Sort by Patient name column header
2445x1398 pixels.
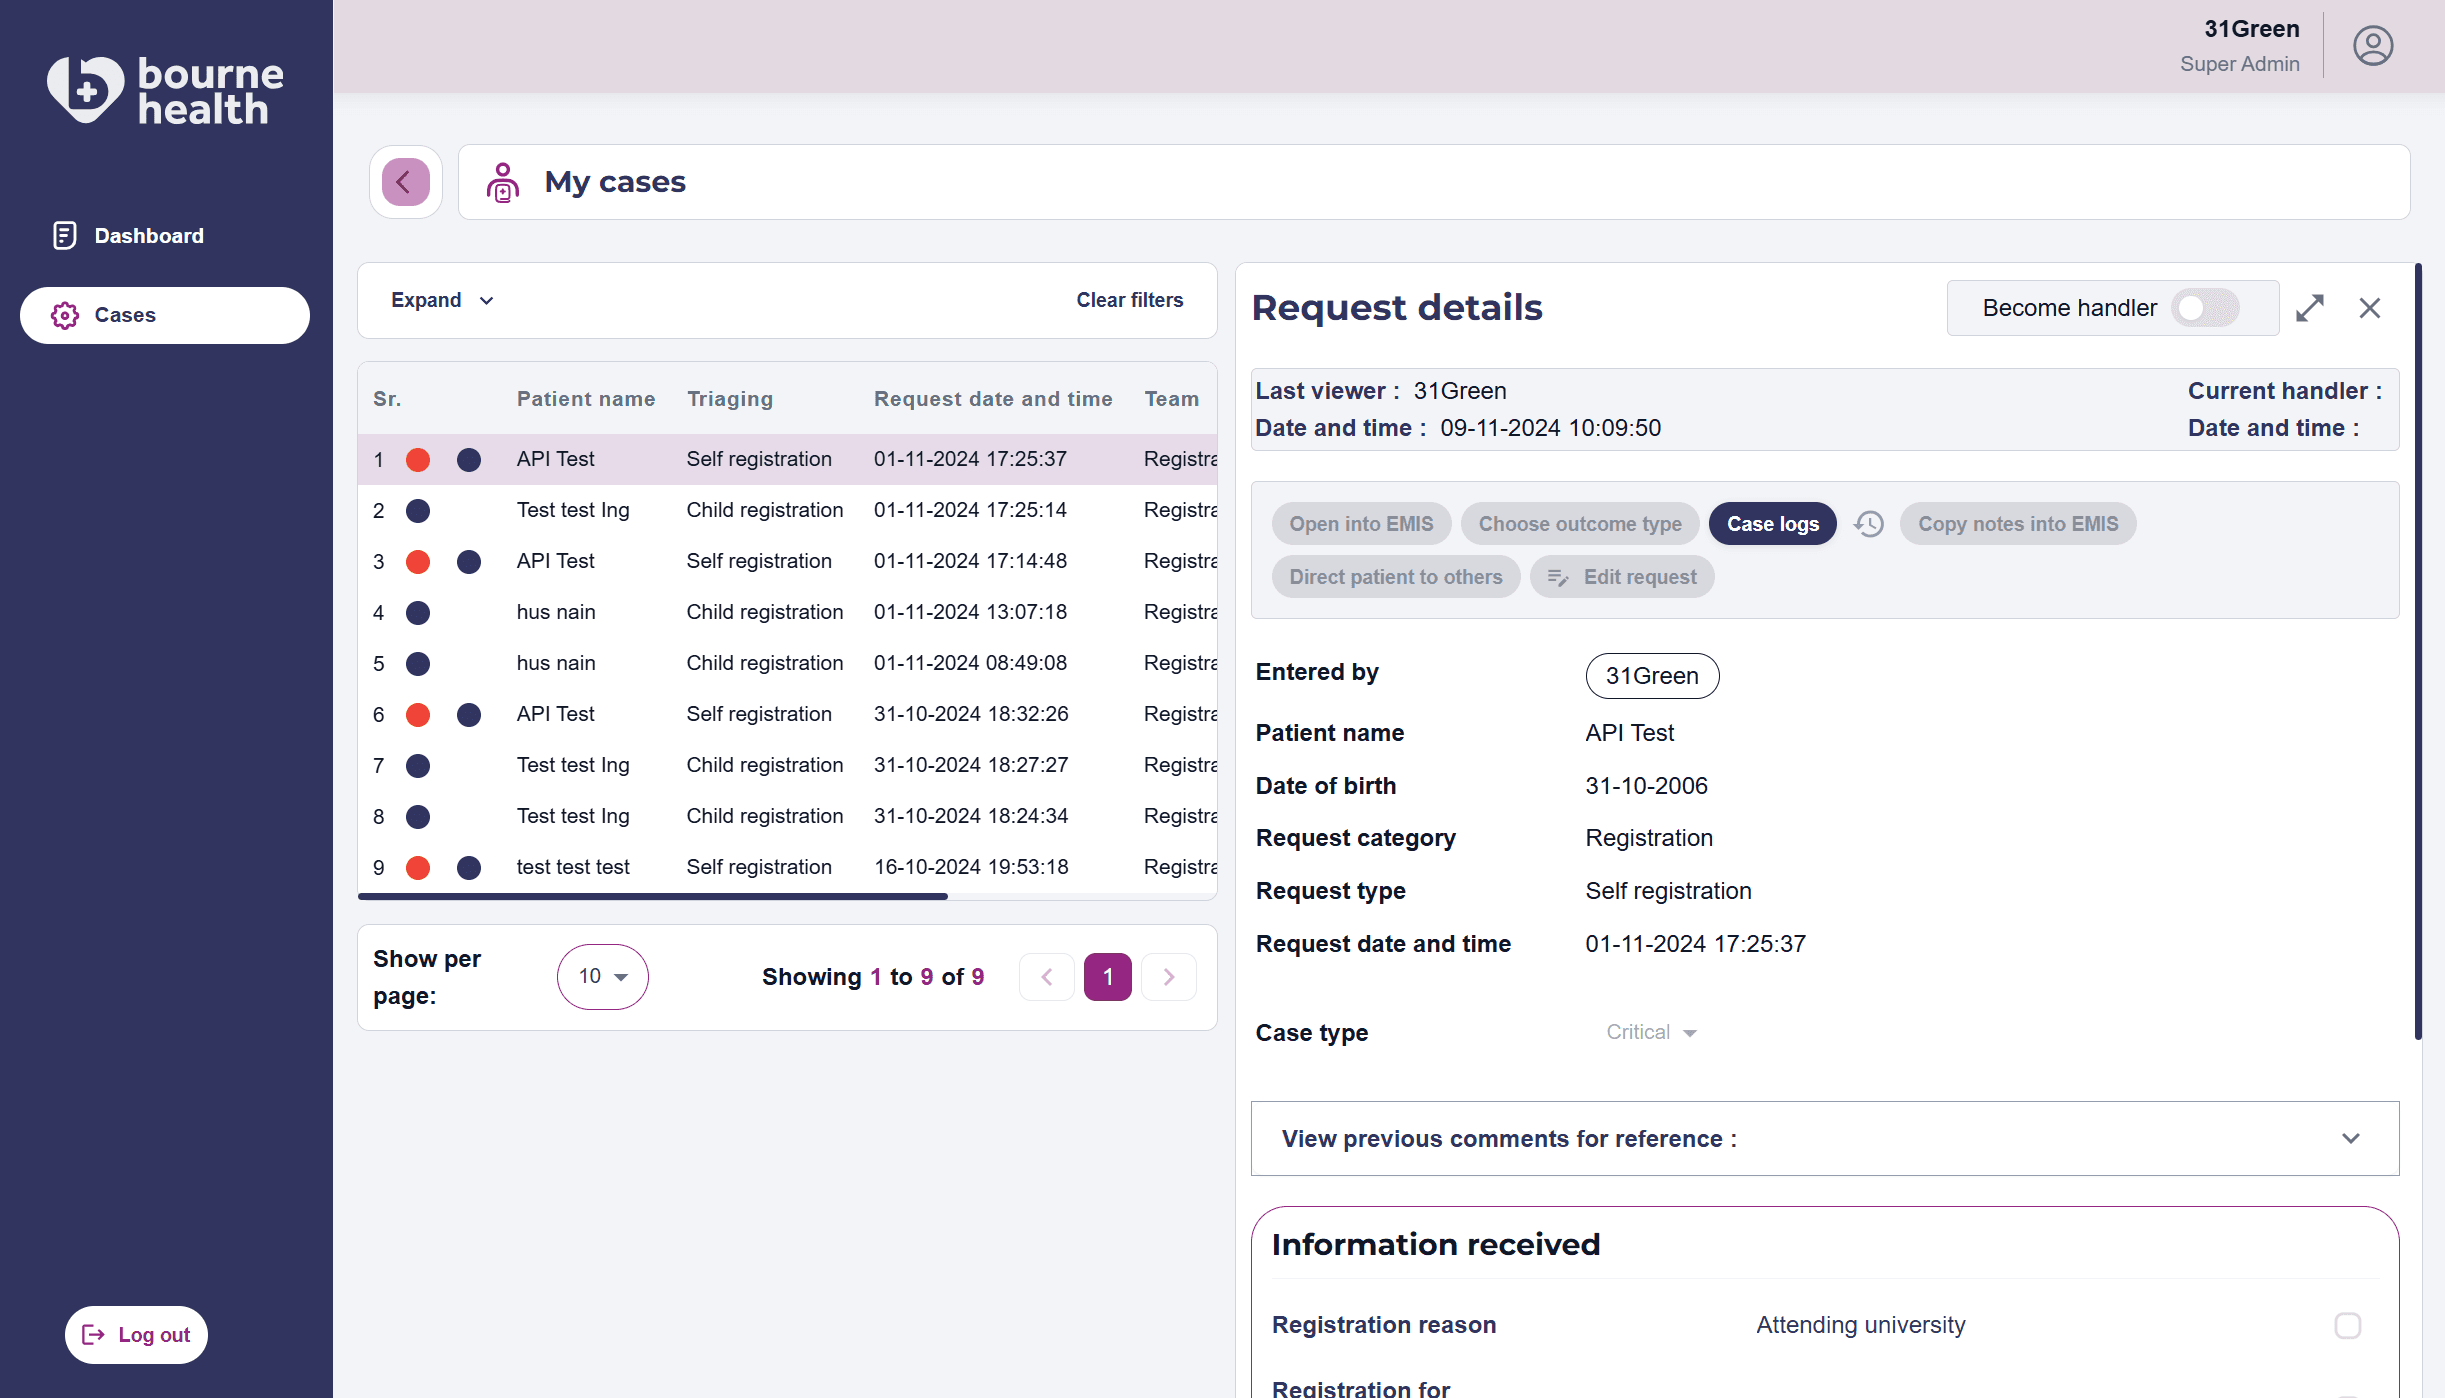point(586,399)
